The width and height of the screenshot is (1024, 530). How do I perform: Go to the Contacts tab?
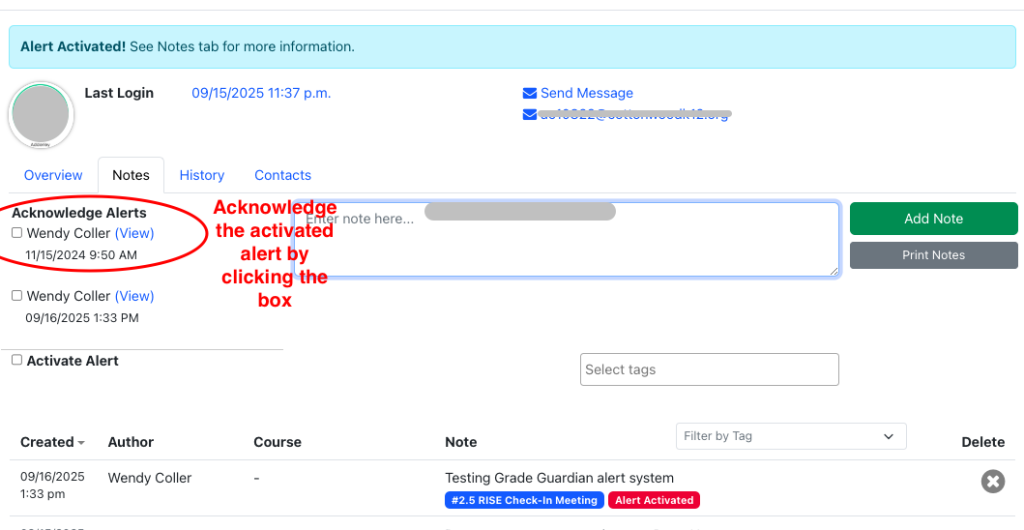point(283,175)
